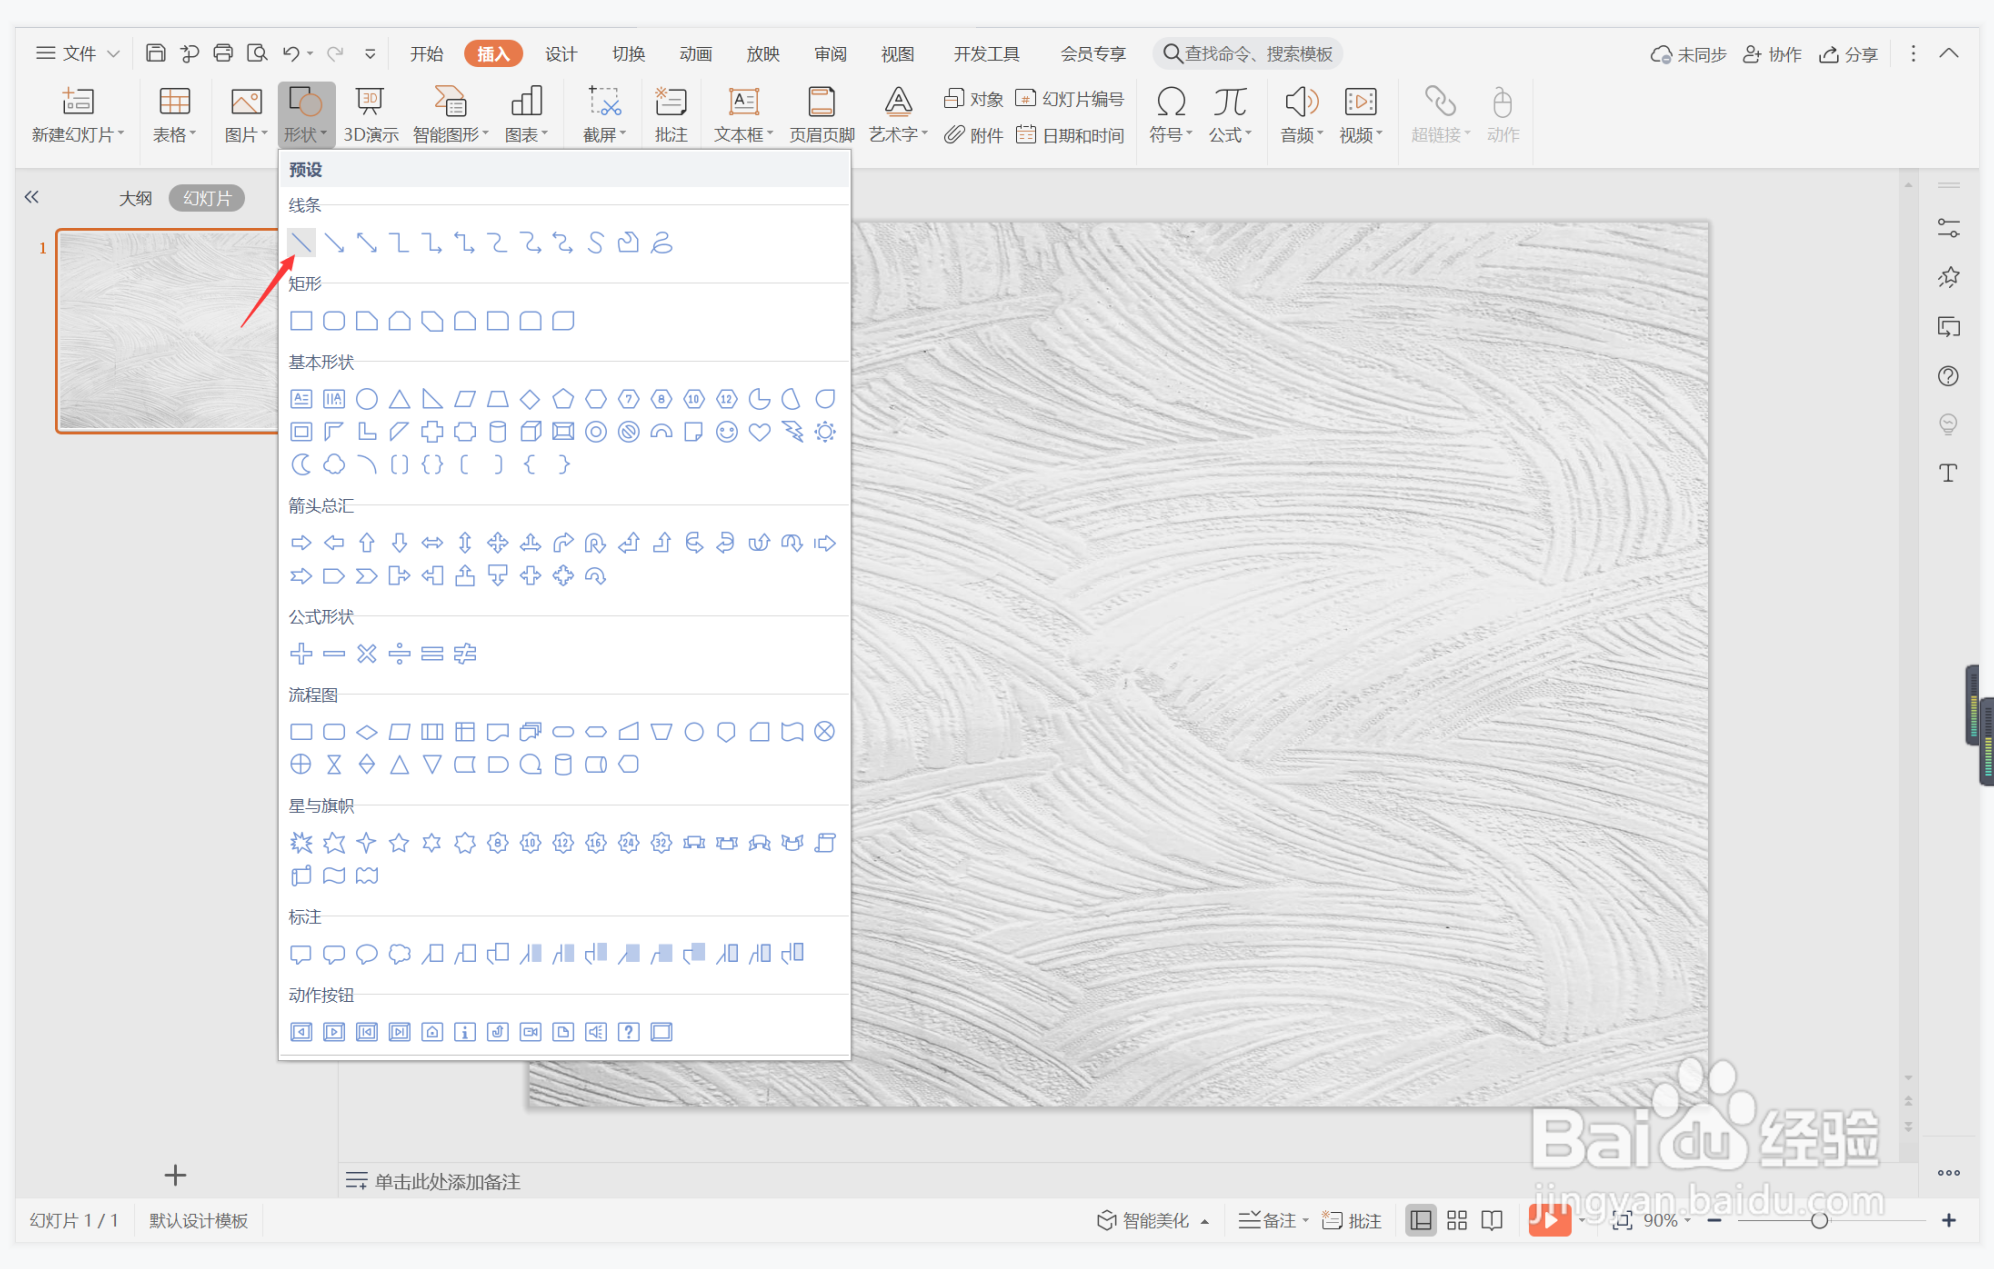The height and width of the screenshot is (1269, 1994).
Task: Choose the help action button
Action: click(x=628, y=1032)
